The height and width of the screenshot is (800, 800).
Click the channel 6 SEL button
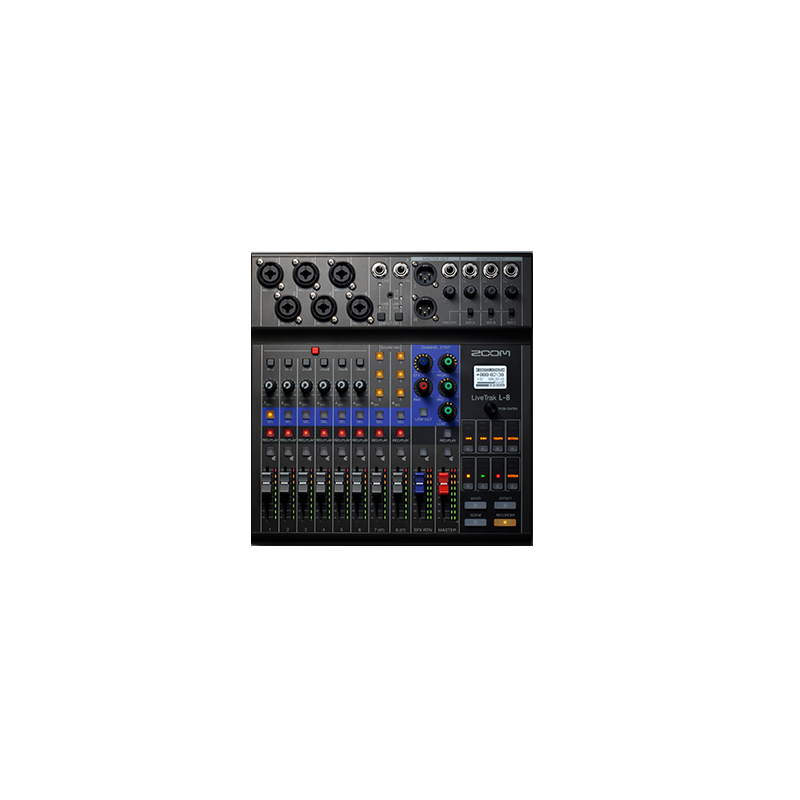[360, 415]
